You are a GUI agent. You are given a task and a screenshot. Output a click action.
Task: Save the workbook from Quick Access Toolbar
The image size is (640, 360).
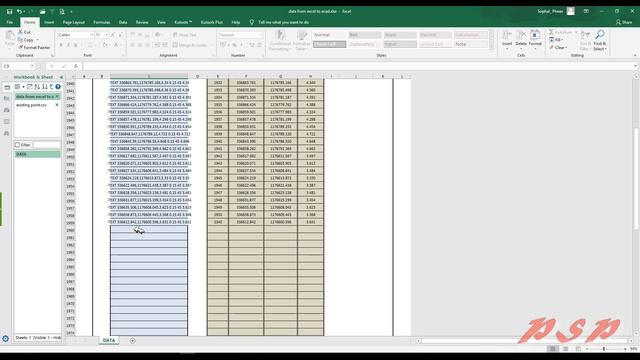point(9,11)
